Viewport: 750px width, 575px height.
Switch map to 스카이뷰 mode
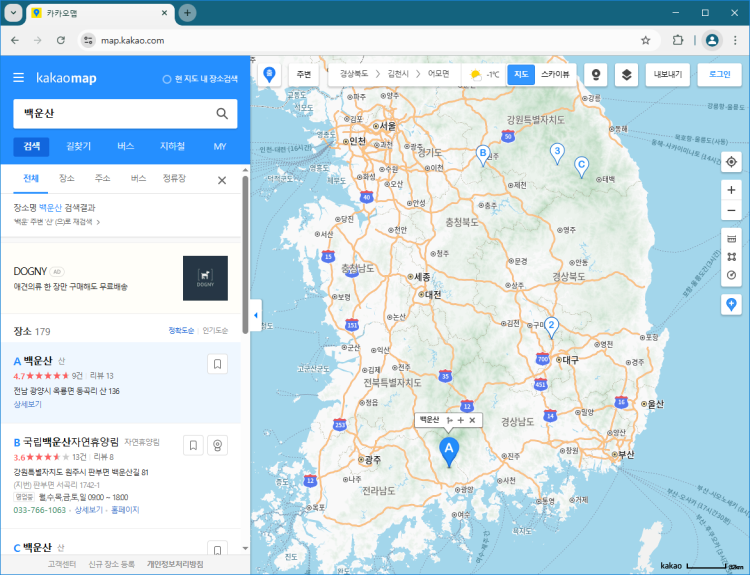coord(555,75)
